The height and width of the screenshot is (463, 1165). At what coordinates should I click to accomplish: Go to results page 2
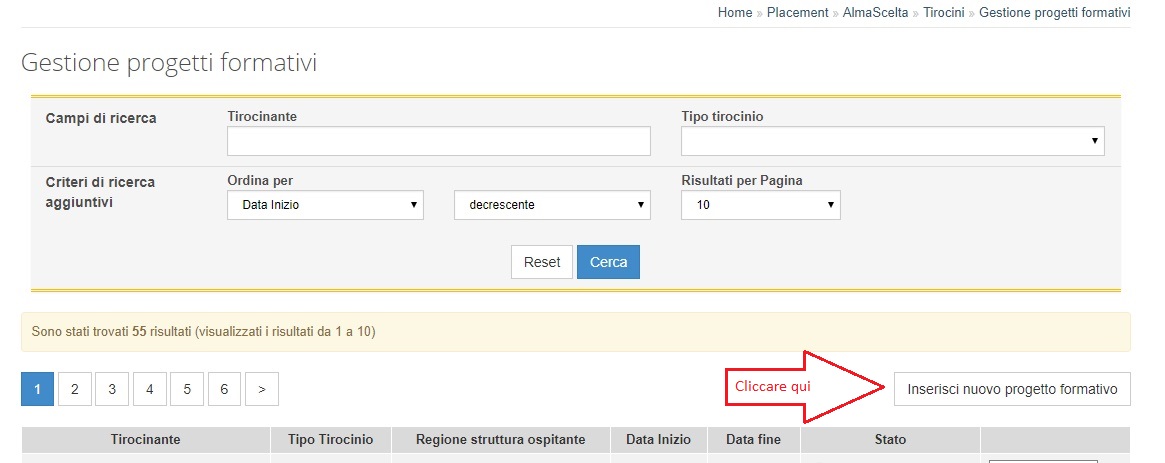pyautogui.click(x=74, y=389)
